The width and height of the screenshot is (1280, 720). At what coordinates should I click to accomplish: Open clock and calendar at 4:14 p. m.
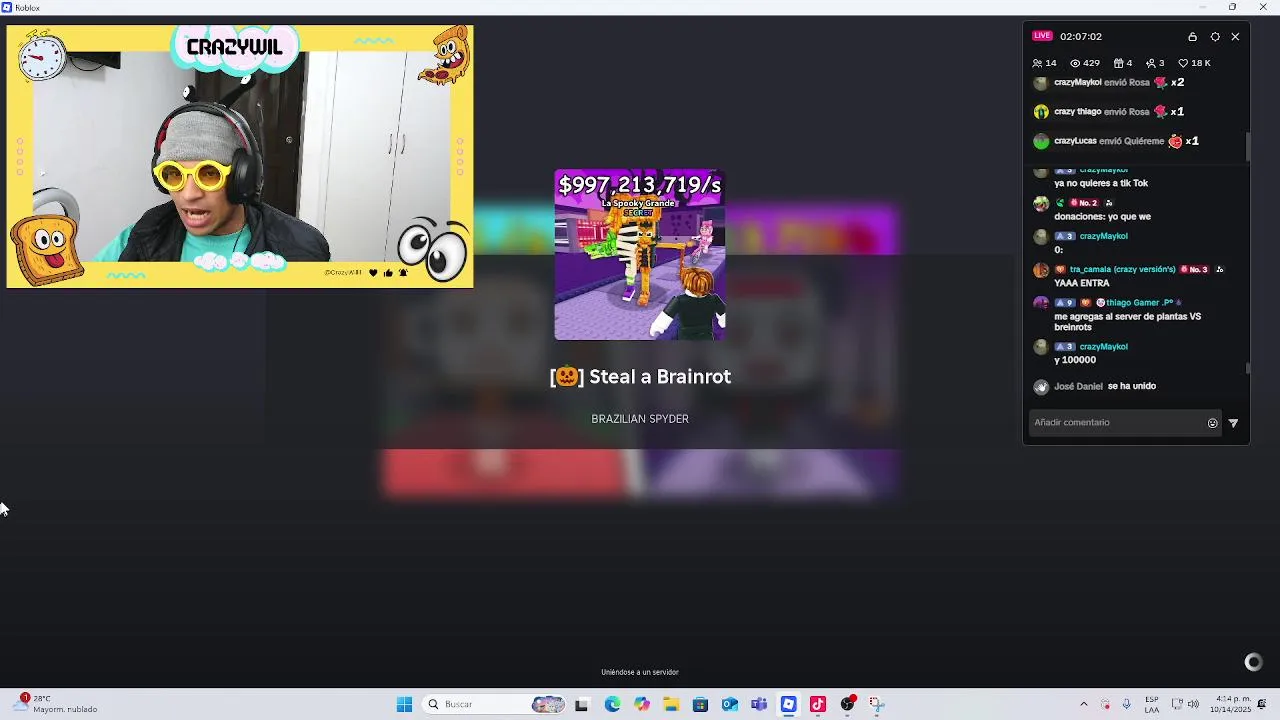pyautogui.click(x=1230, y=704)
